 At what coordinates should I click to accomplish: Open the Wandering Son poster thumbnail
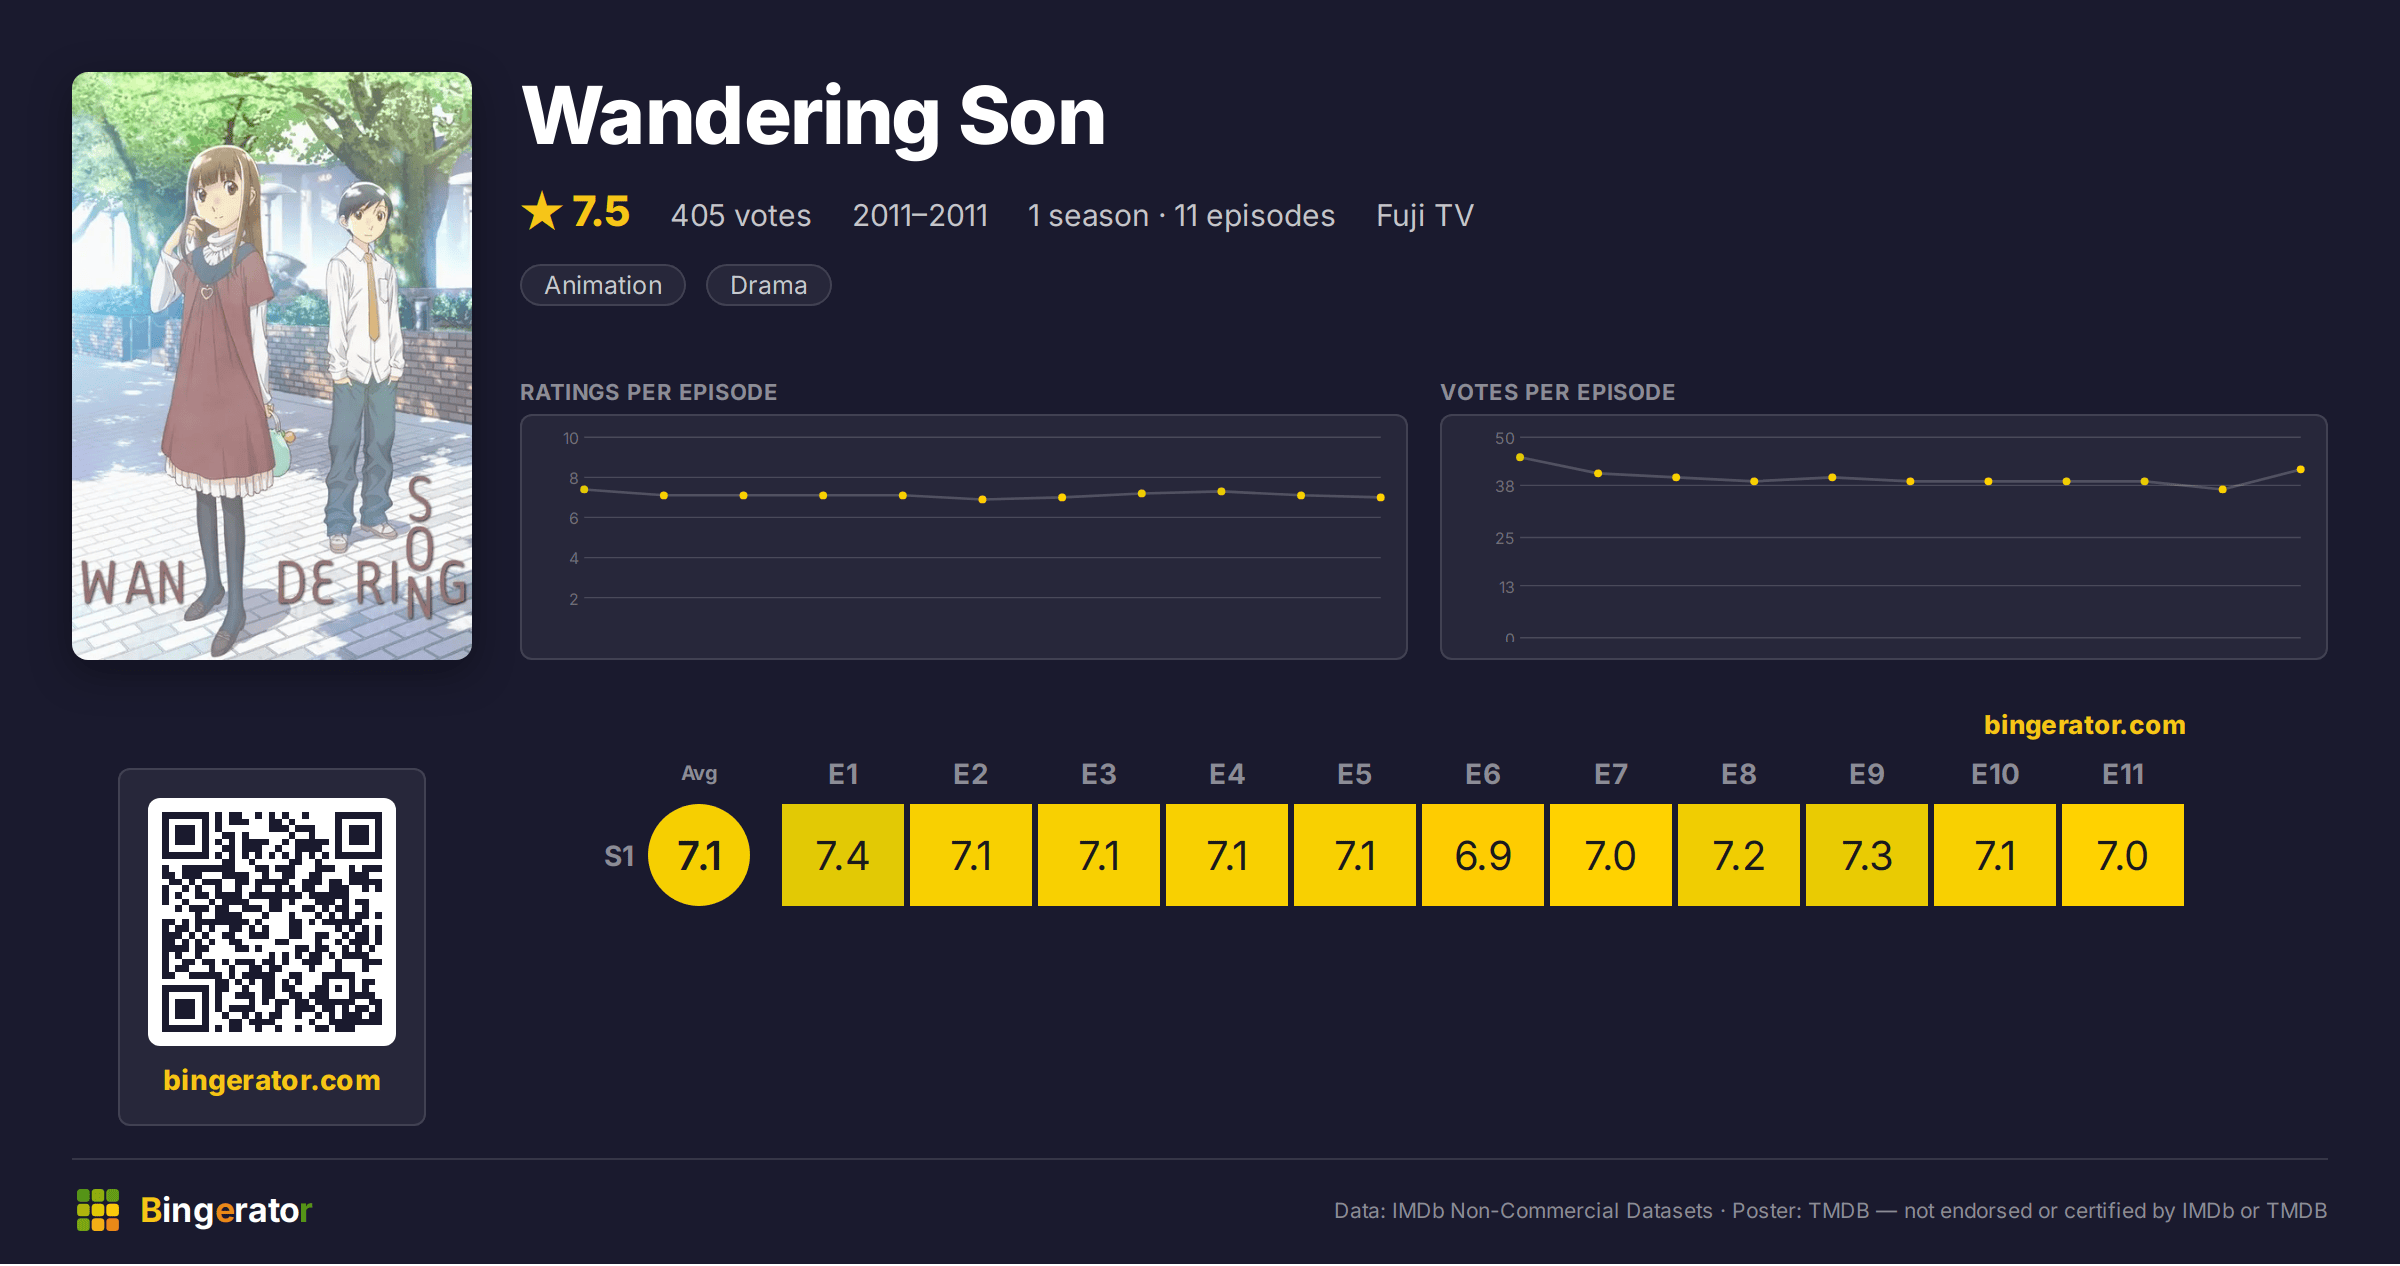pos(272,366)
